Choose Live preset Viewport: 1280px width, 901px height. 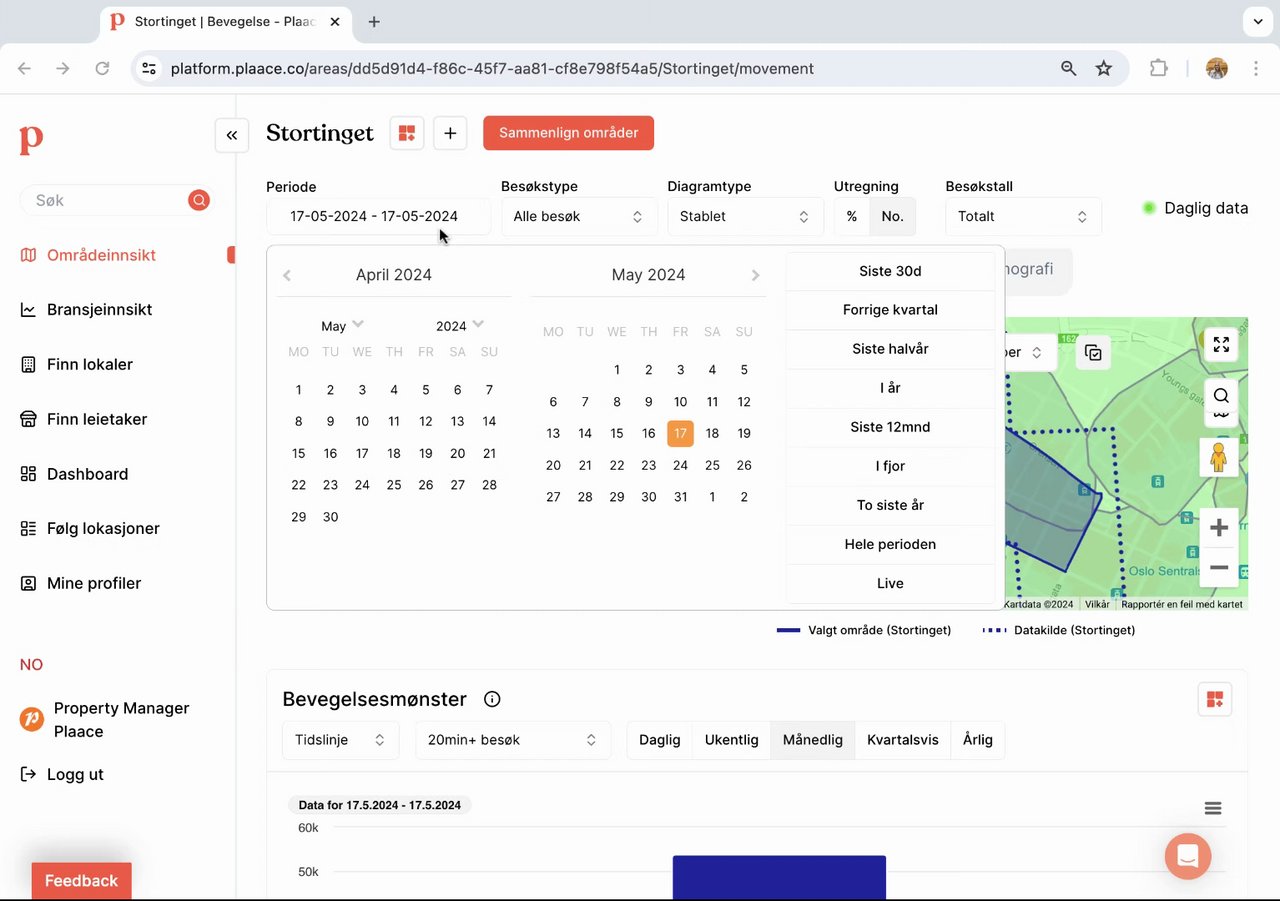click(x=890, y=584)
